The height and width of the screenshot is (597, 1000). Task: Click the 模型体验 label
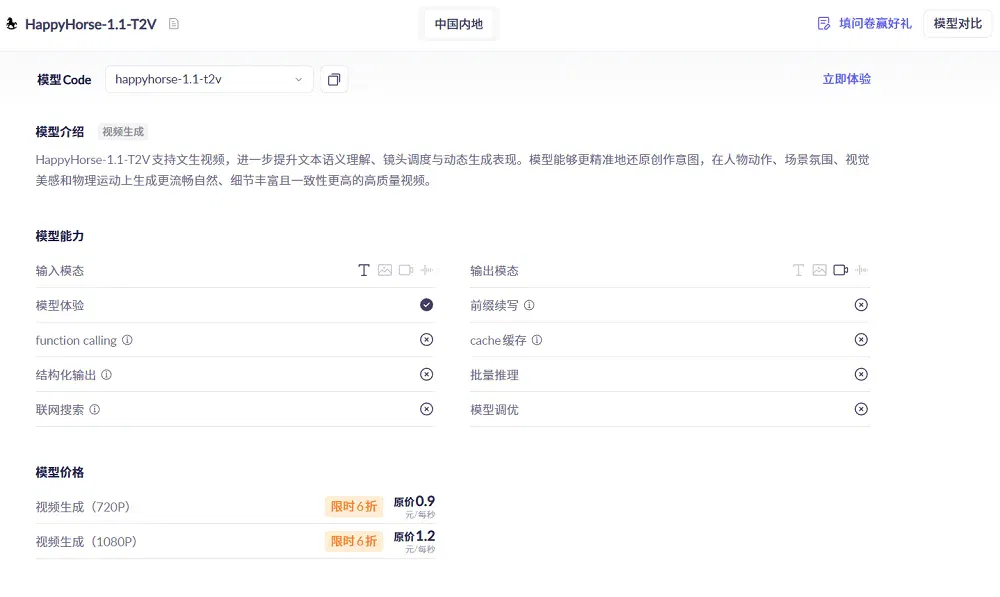[x=60, y=306]
